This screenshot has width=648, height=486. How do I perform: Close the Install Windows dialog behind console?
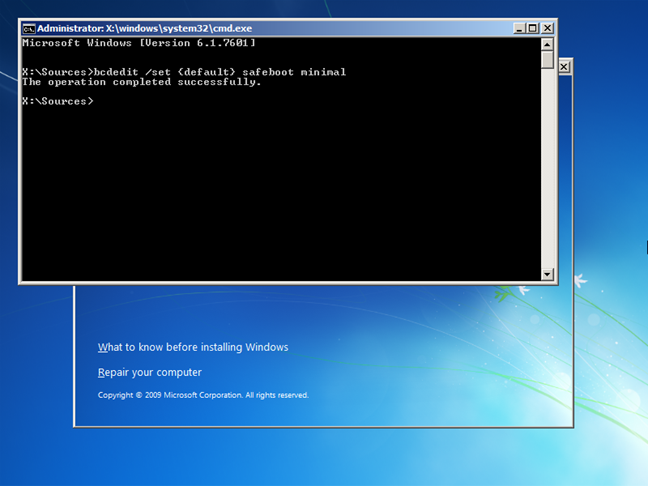click(565, 67)
